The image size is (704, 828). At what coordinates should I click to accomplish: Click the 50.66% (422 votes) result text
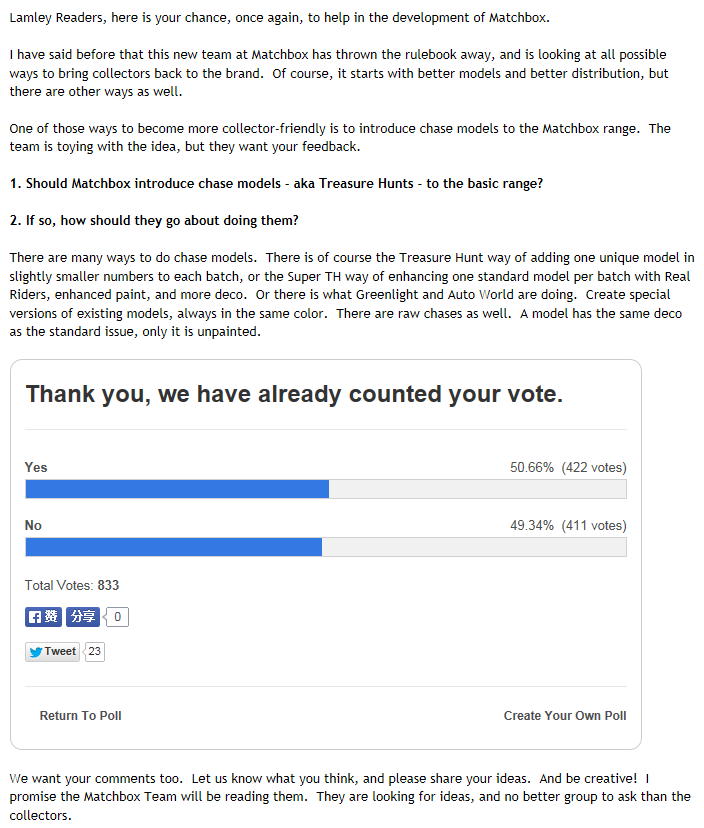568,468
